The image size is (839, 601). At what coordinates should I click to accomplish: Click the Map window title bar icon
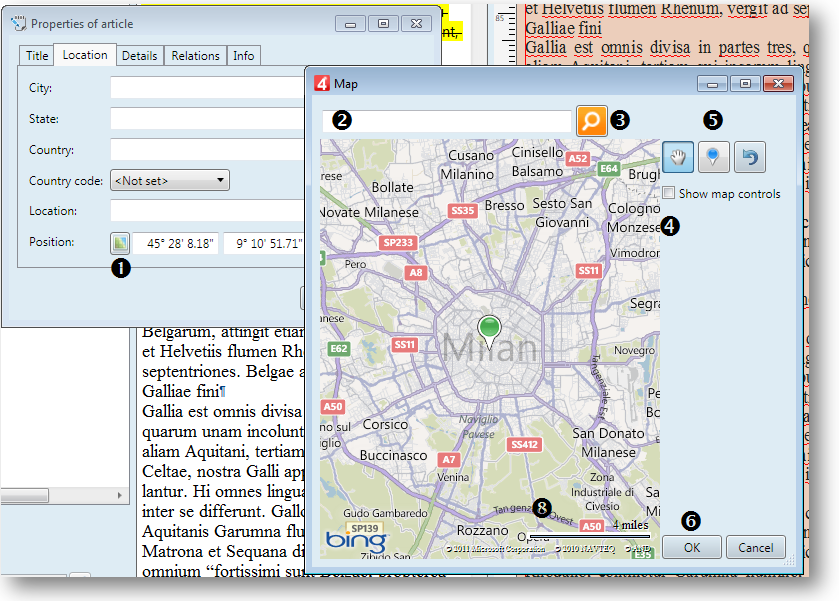322,84
